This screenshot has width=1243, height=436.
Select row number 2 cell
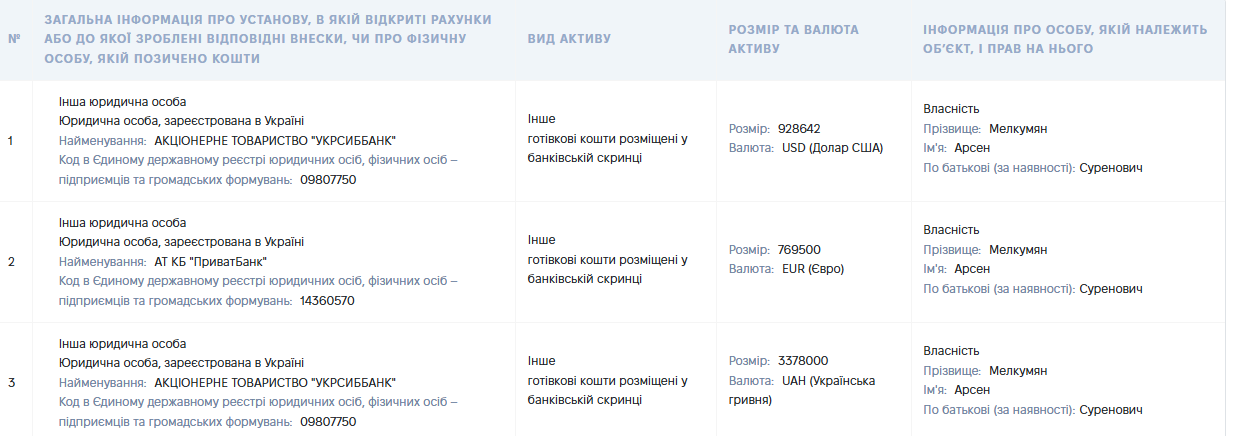click(x=11, y=262)
